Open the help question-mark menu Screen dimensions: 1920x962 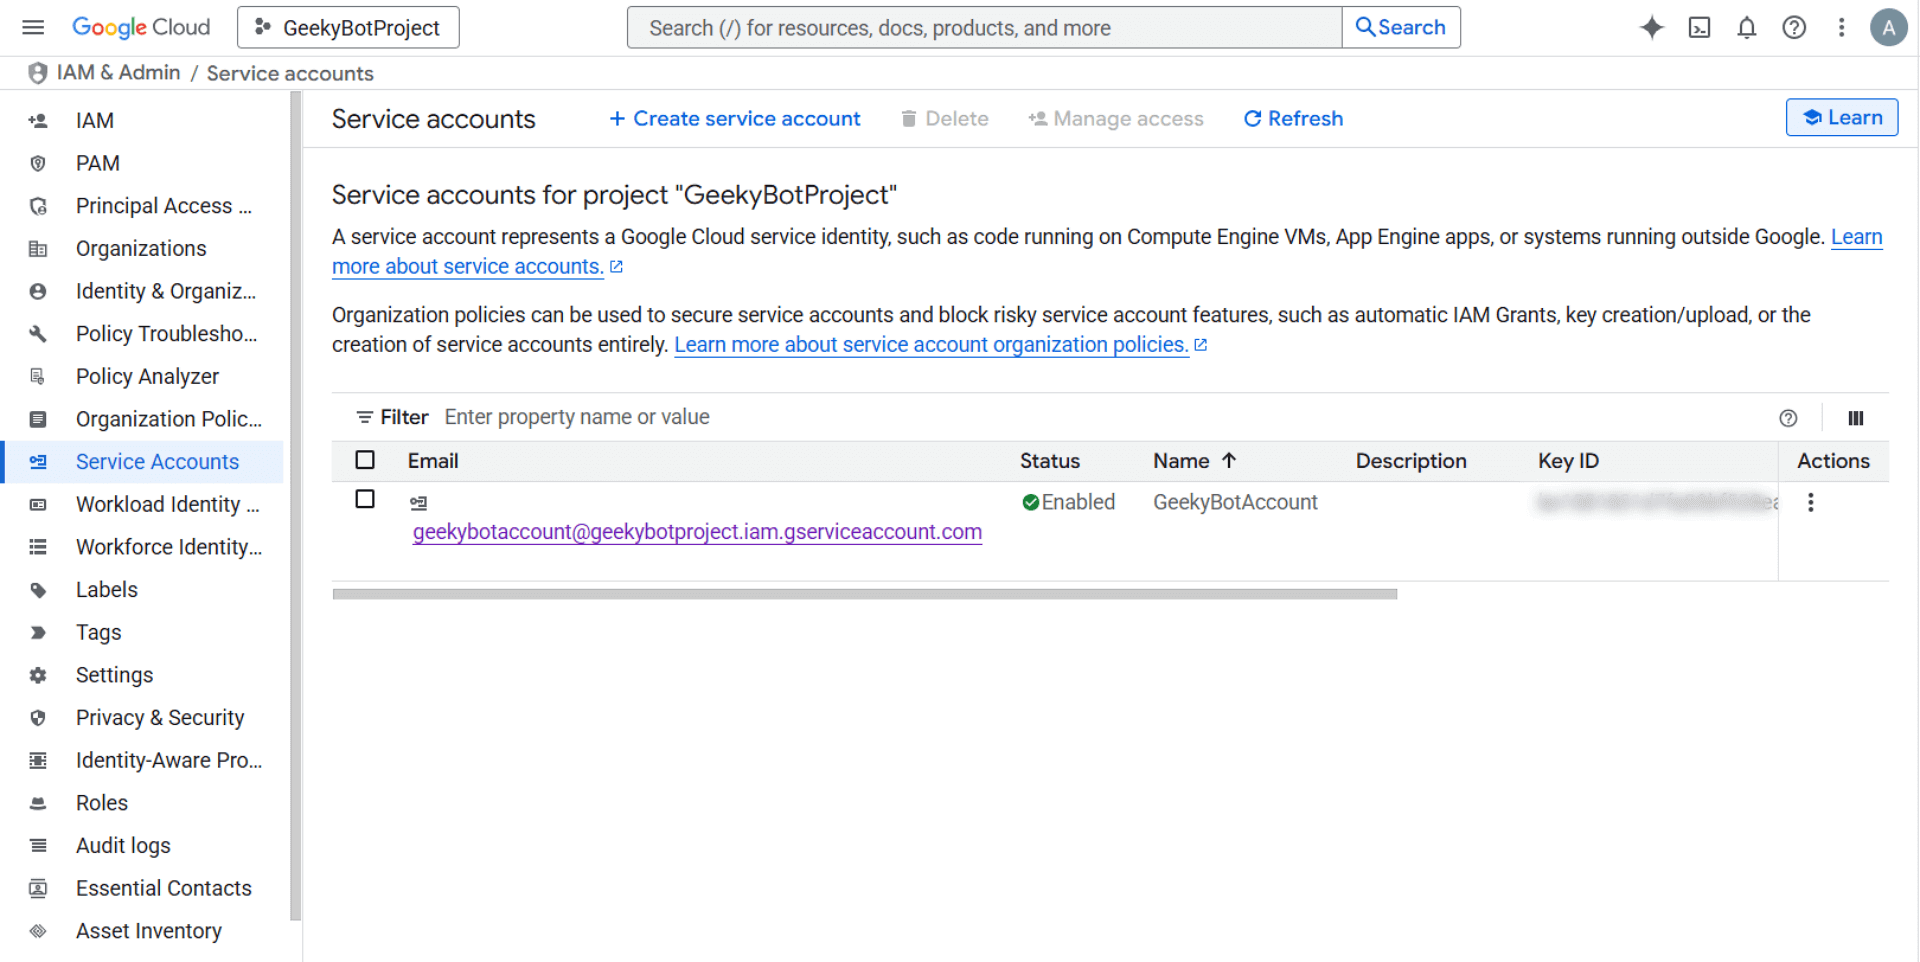point(1794,27)
